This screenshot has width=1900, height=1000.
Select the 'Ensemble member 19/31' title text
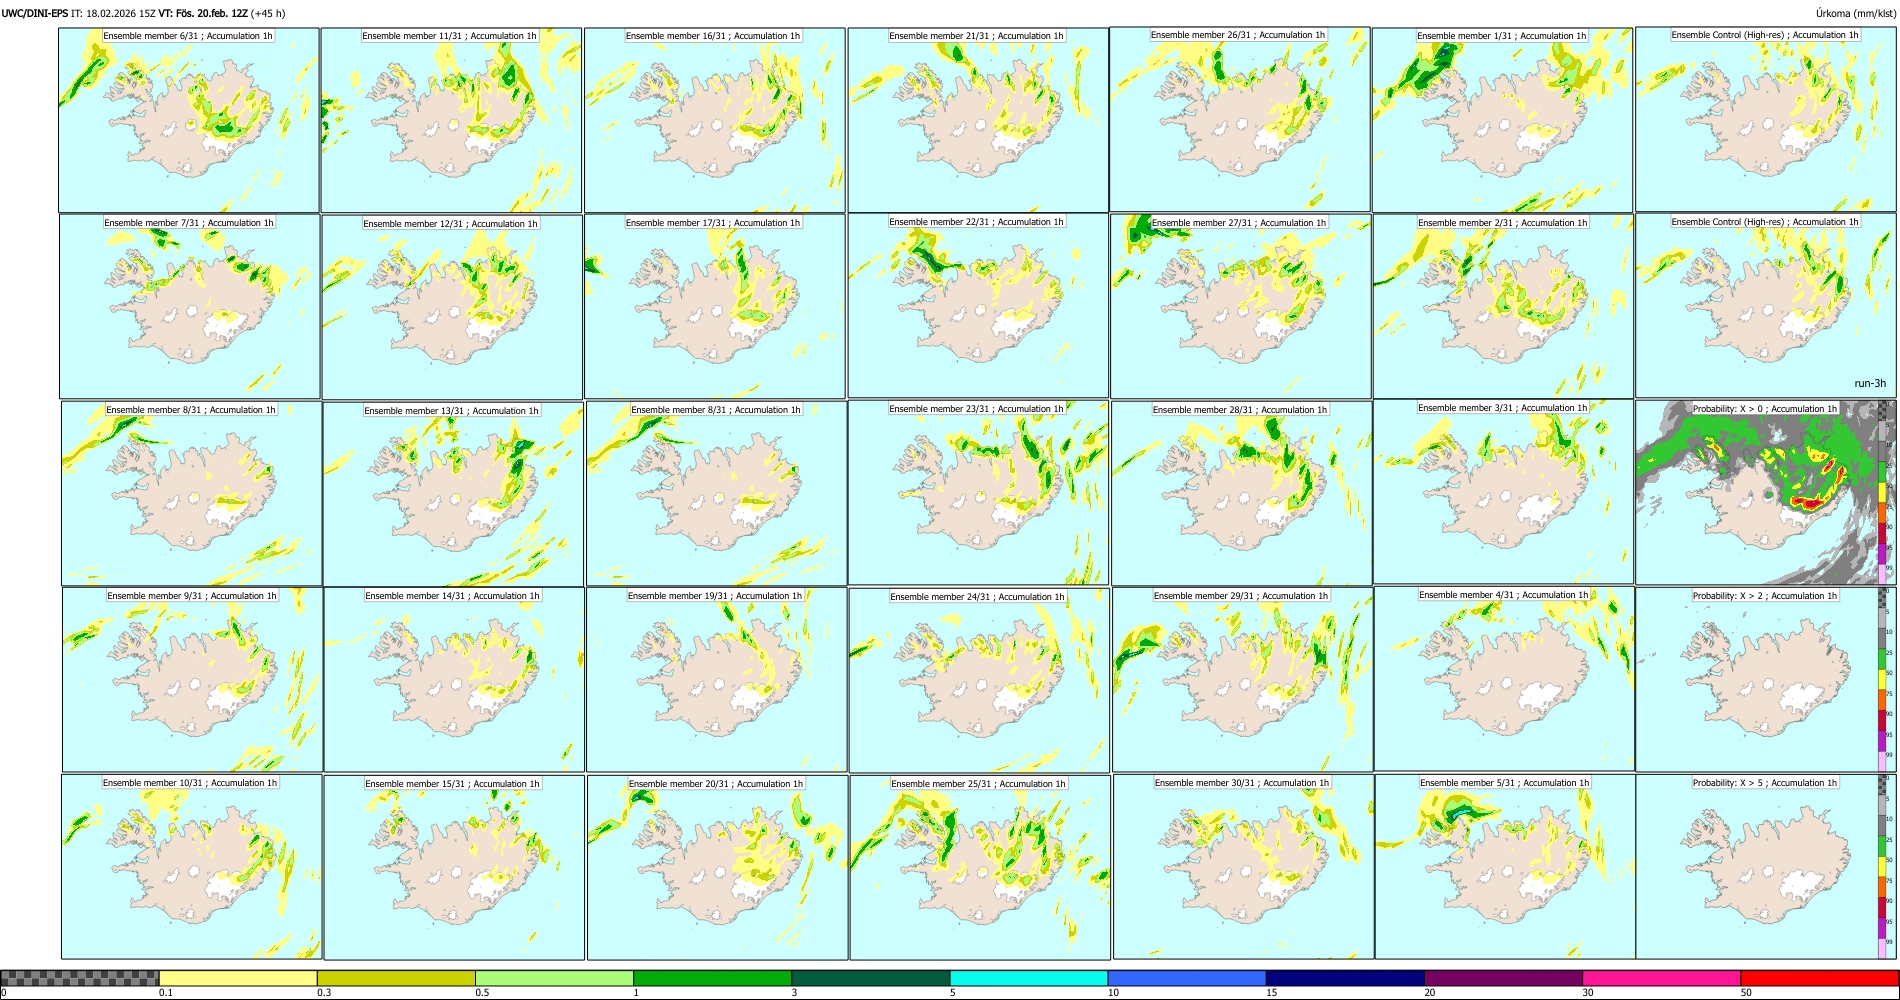click(x=714, y=596)
